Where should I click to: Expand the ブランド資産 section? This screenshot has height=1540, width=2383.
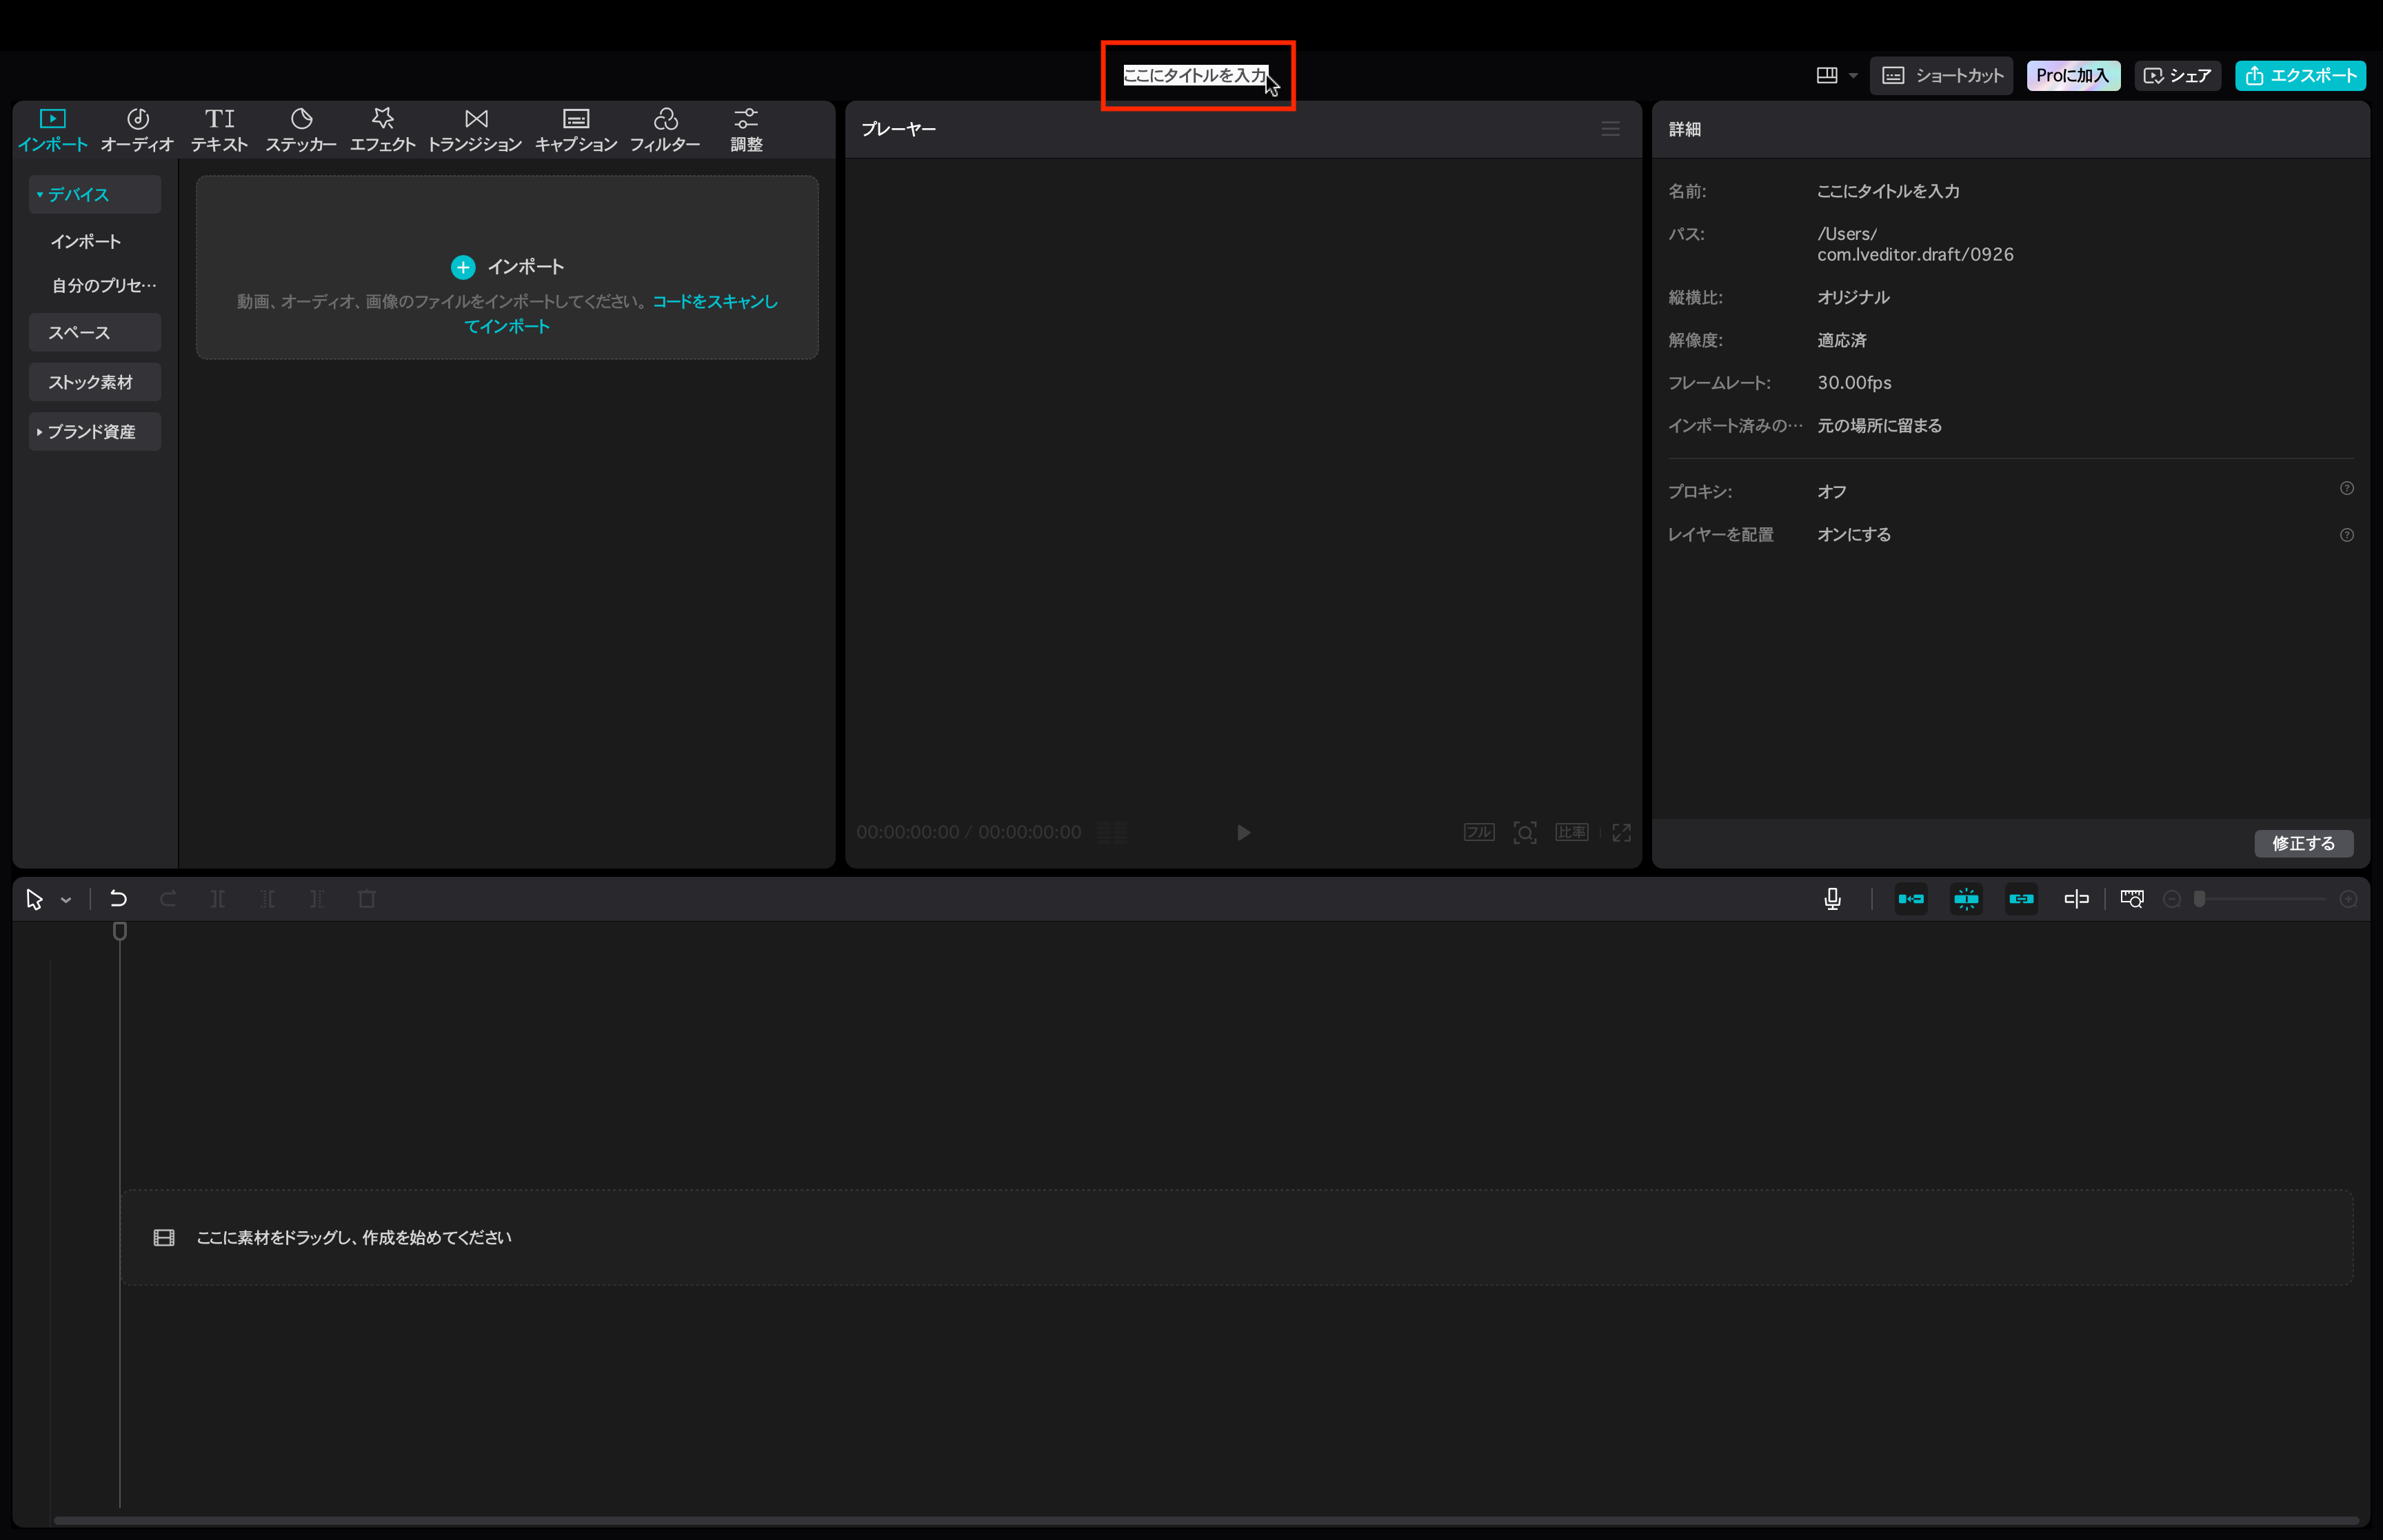[95, 431]
